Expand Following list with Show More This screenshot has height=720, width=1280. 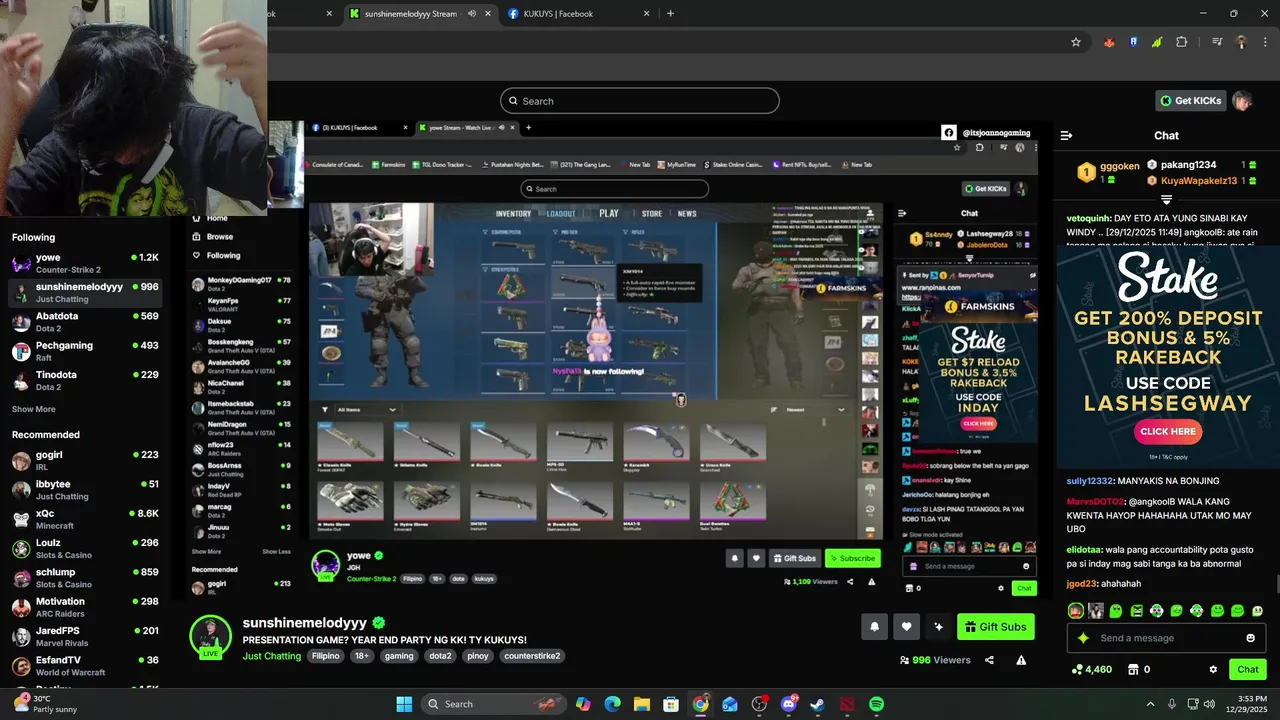tap(34, 409)
